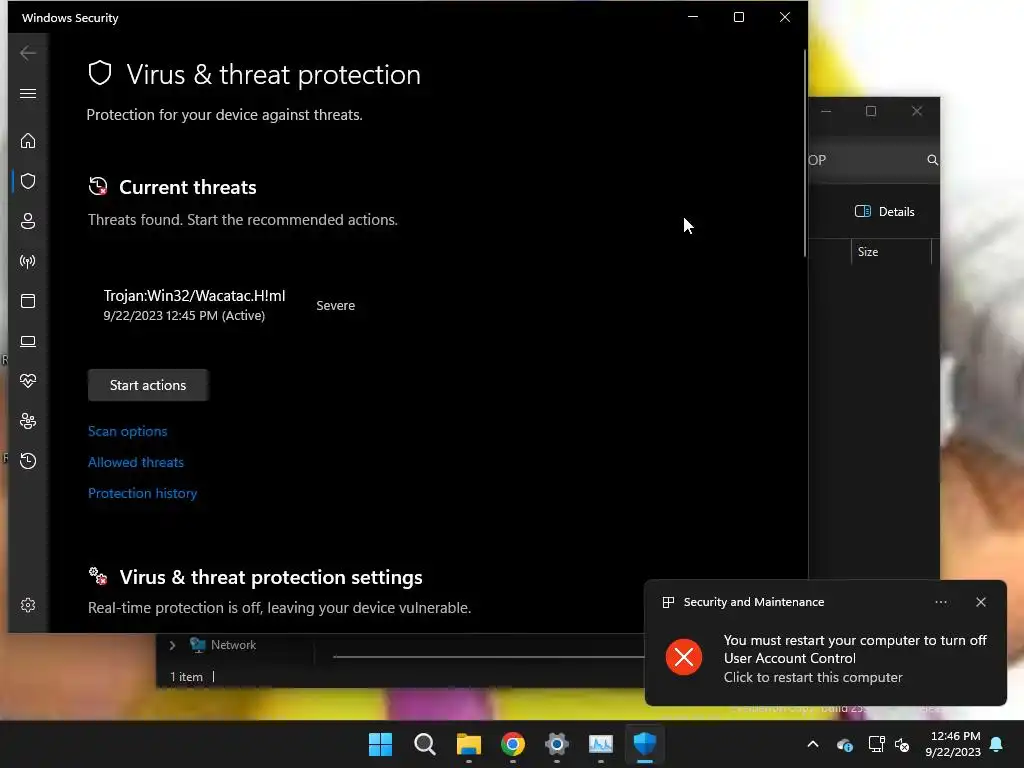The width and height of the screenshot is (1024, 768).
Task: Open Device performance & health heart icon
Action: click(x=27, y=381)
